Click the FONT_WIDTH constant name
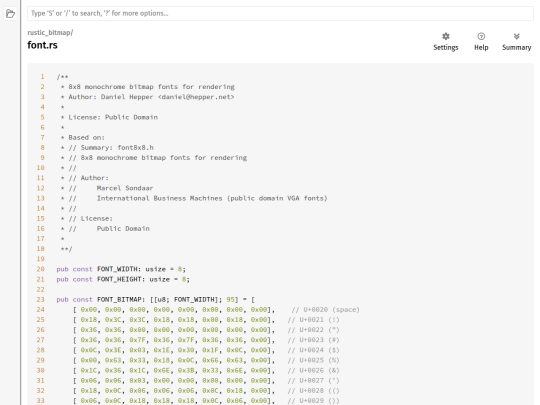This screenshot has width=540, height=405. coord(117,269)
